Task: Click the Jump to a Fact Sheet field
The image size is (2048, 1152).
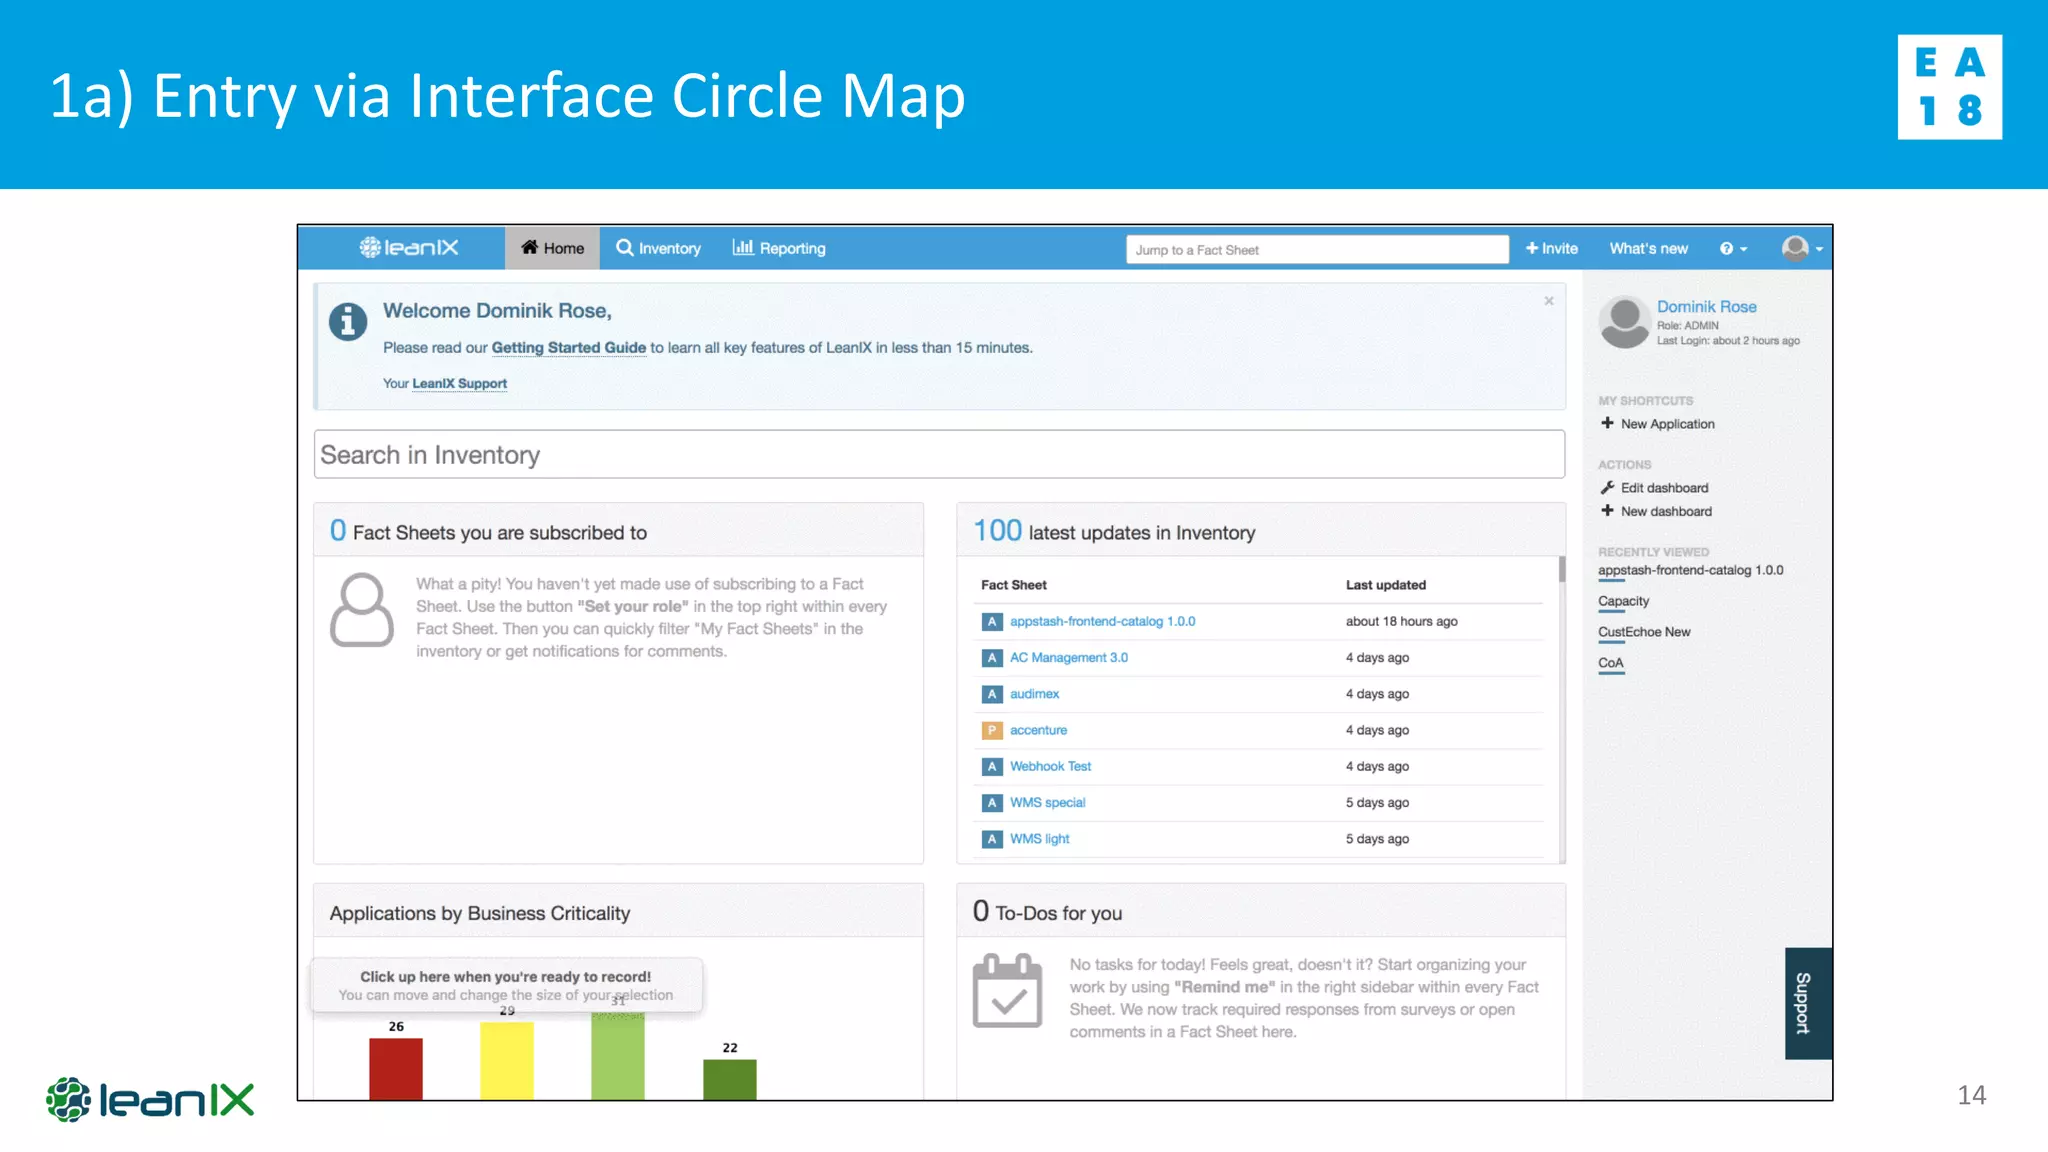Action: [x=1317, y=250]
